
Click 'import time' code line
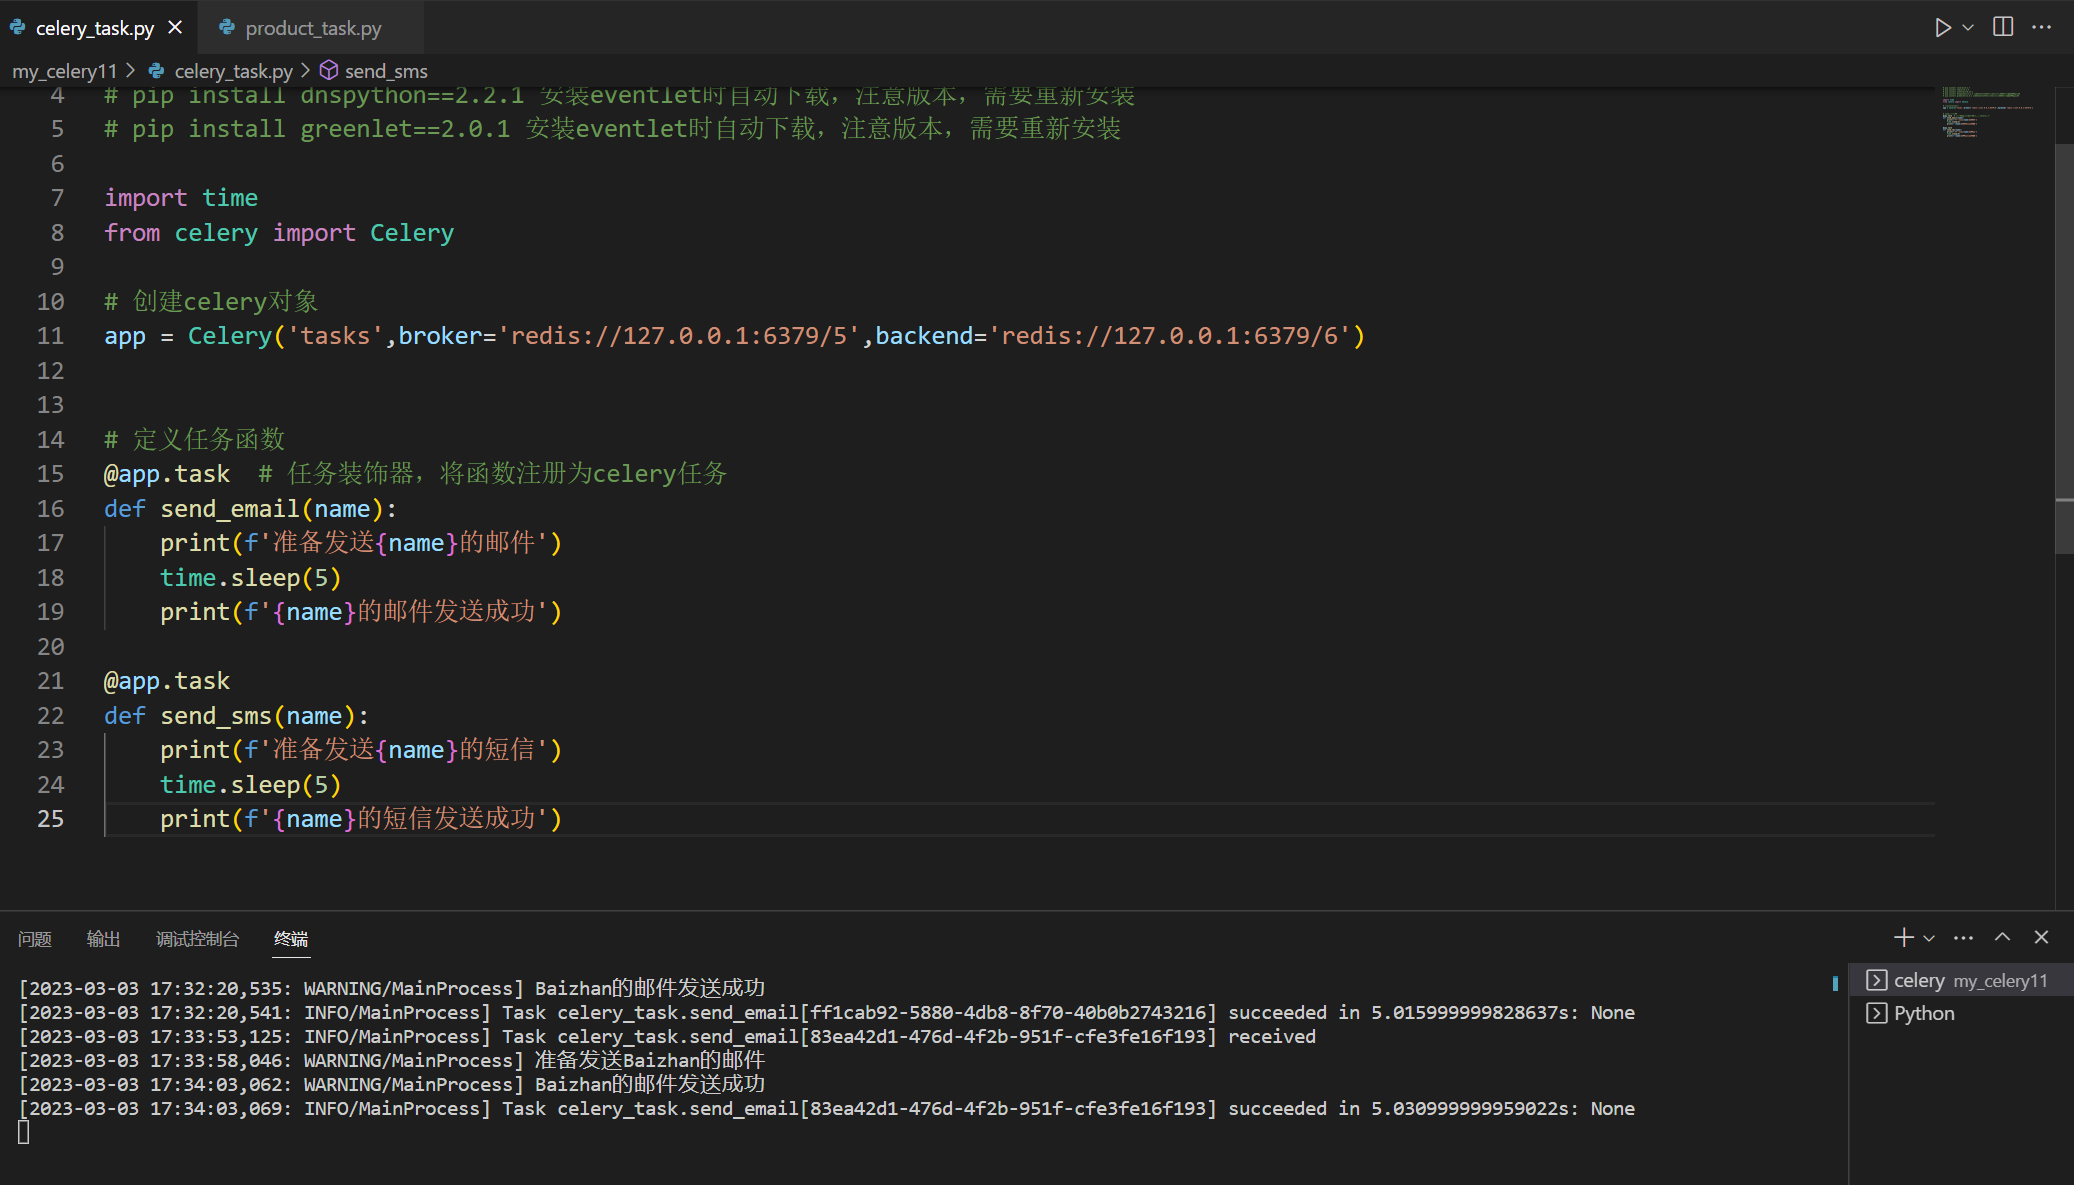coord(181,198)
